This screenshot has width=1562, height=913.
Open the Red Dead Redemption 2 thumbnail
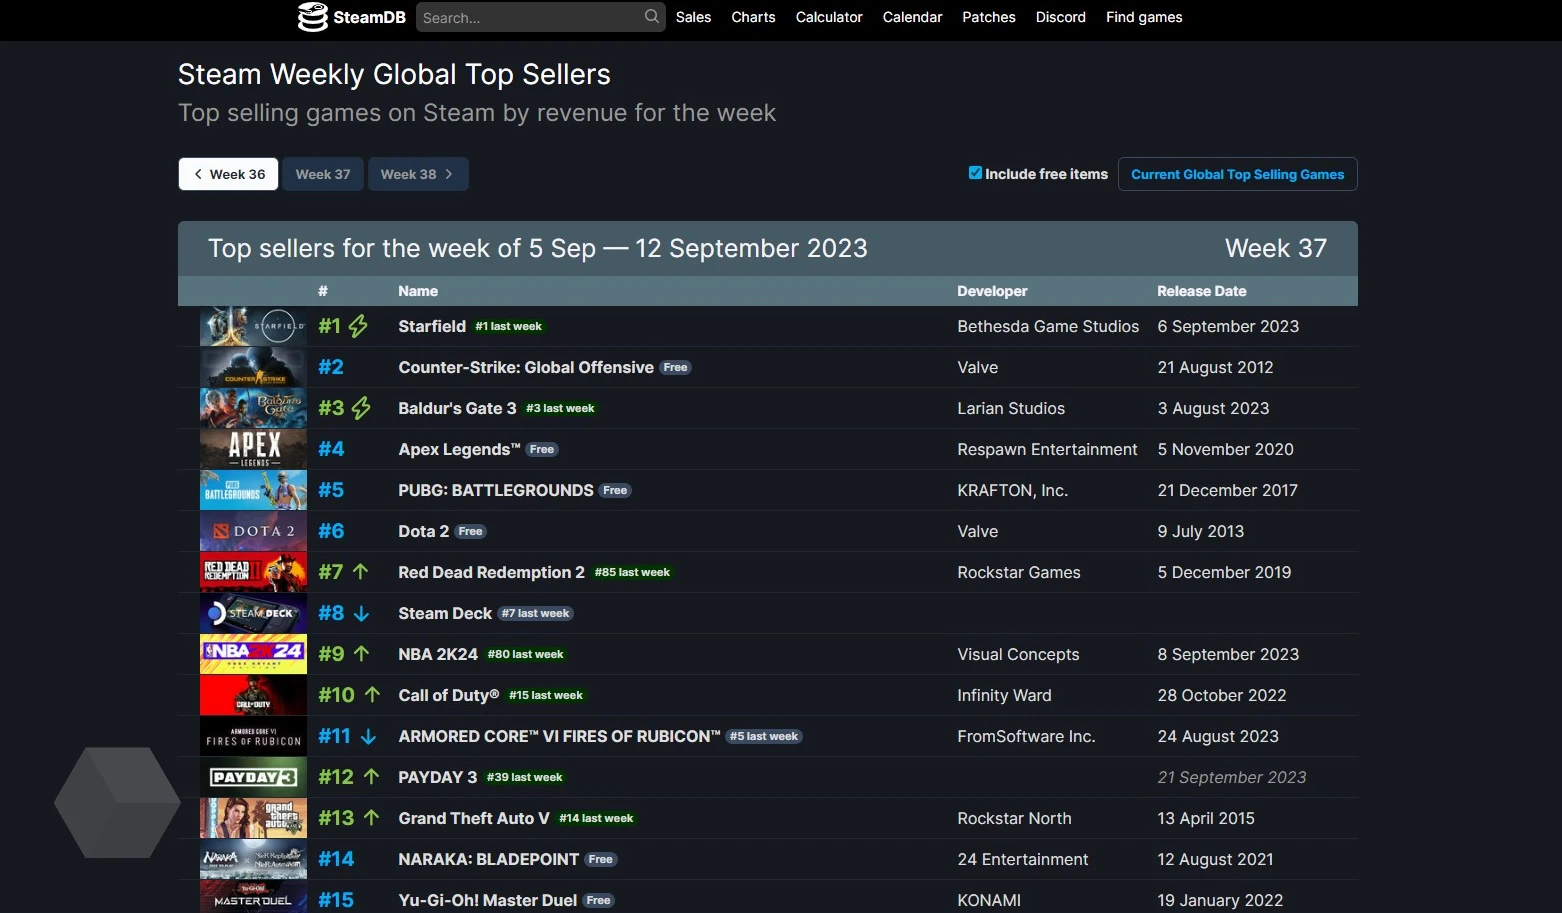253,572
